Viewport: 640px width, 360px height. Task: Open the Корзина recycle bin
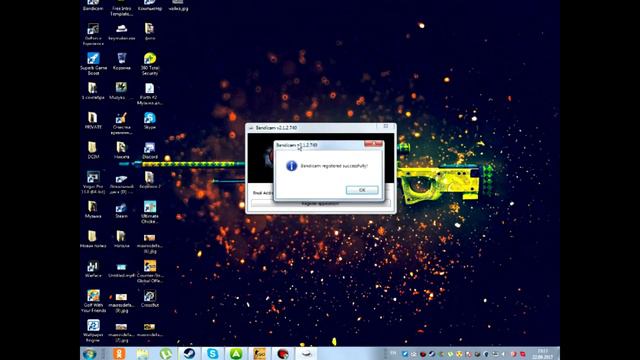click(x=121, y=61)
